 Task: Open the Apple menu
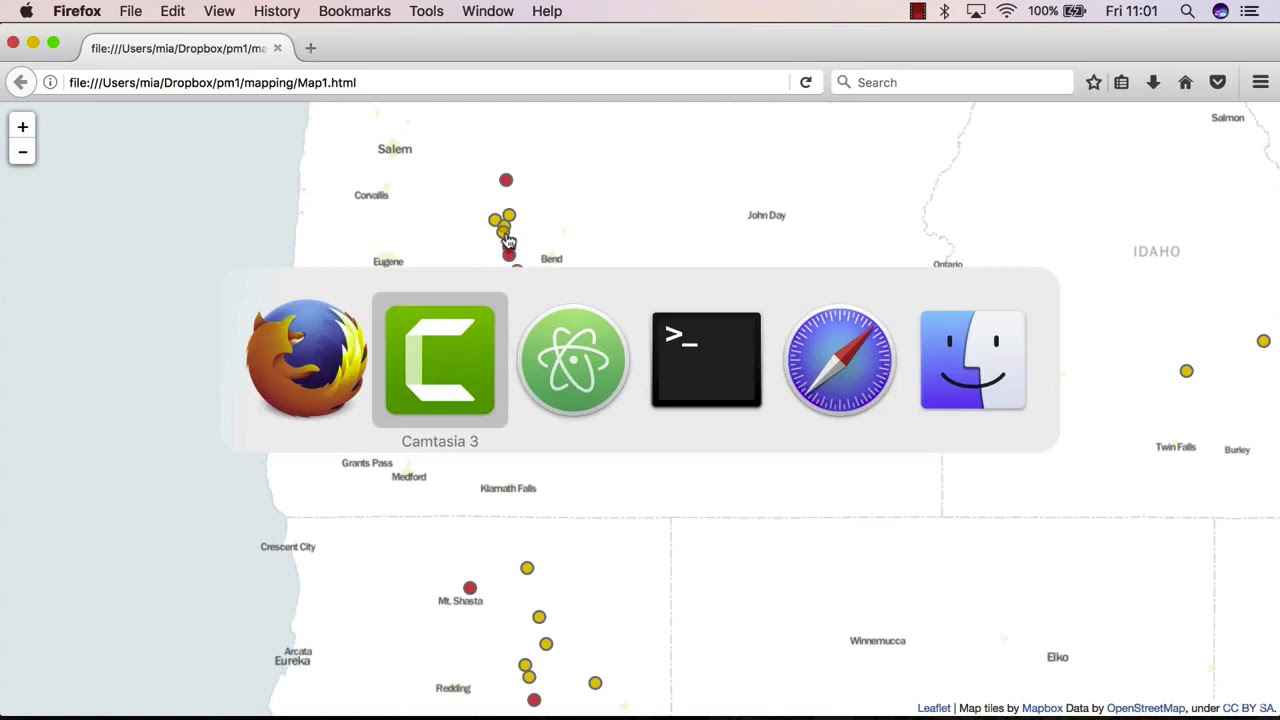click(27, 11)
